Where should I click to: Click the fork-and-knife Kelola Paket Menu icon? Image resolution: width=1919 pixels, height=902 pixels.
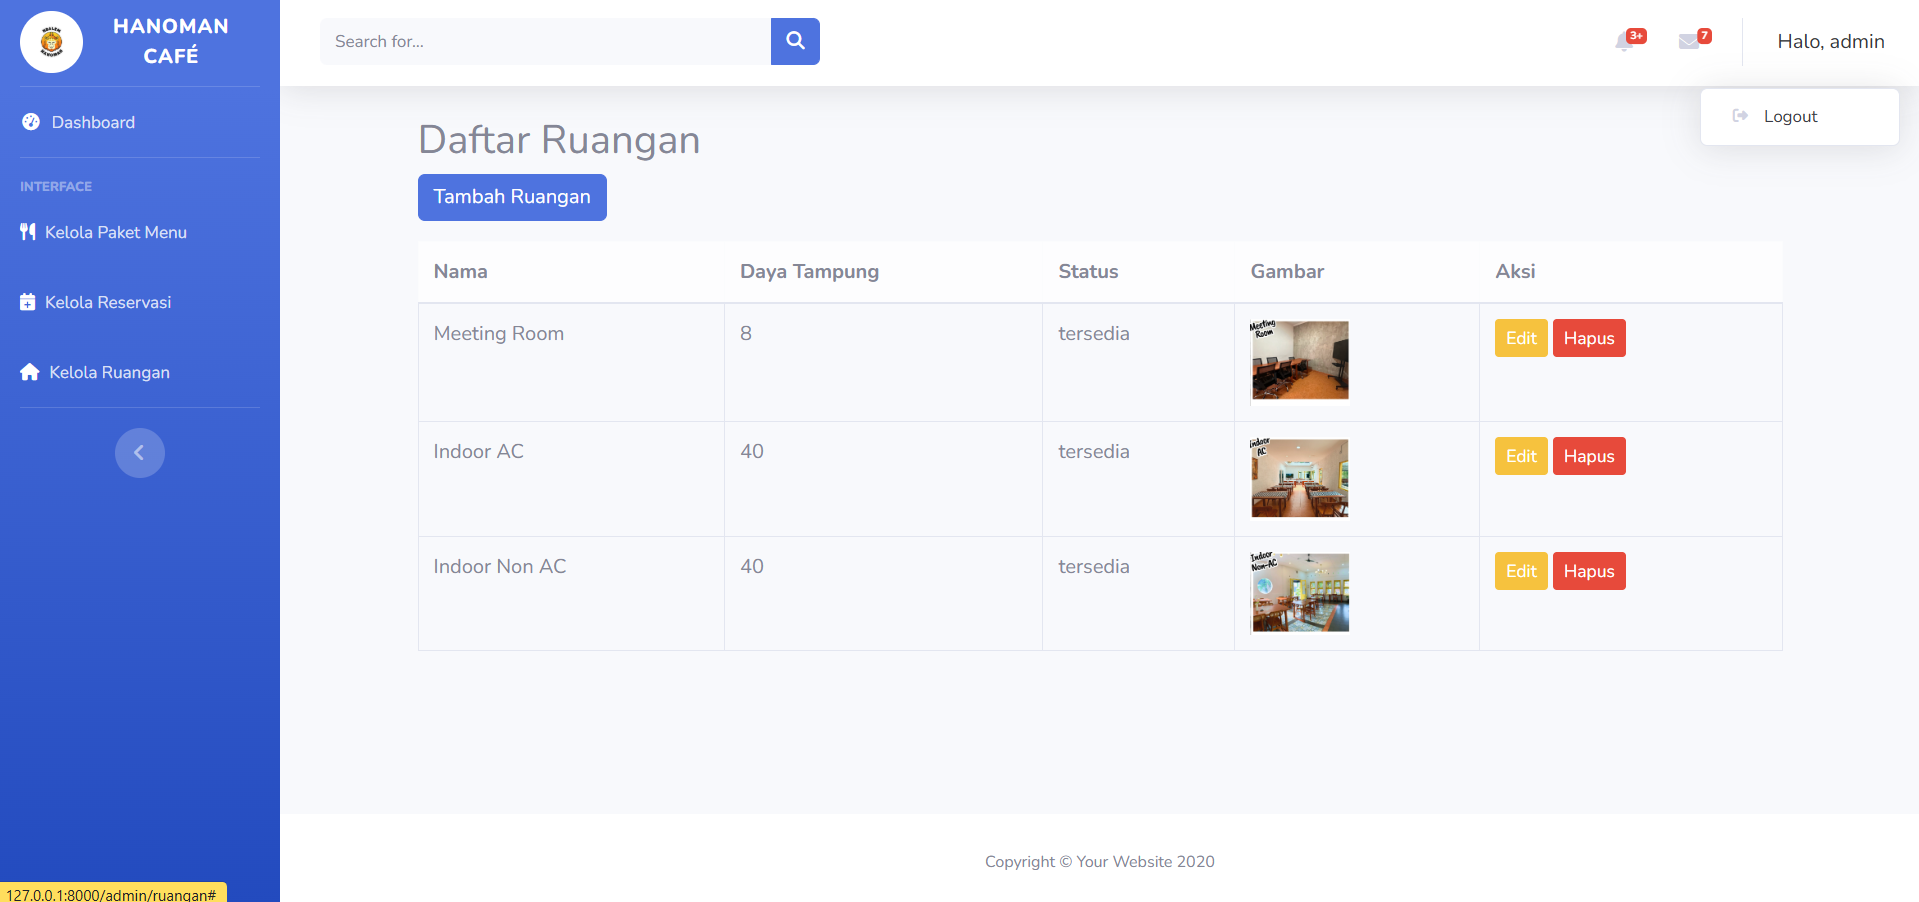[x=28, y=232]
